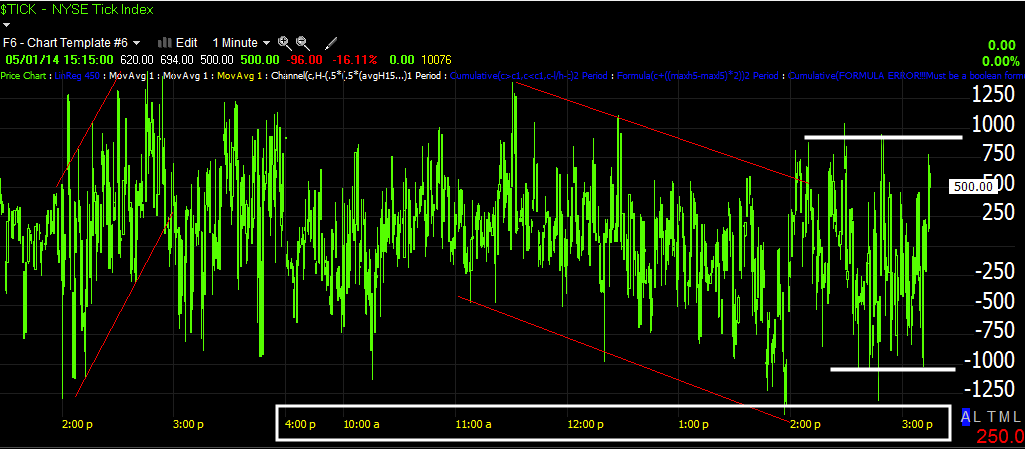Image resolution: width=1025 pixels, height=449 pixels.
Task: Zoom out with the minus magnifier icon
Action: pos(302,42)
